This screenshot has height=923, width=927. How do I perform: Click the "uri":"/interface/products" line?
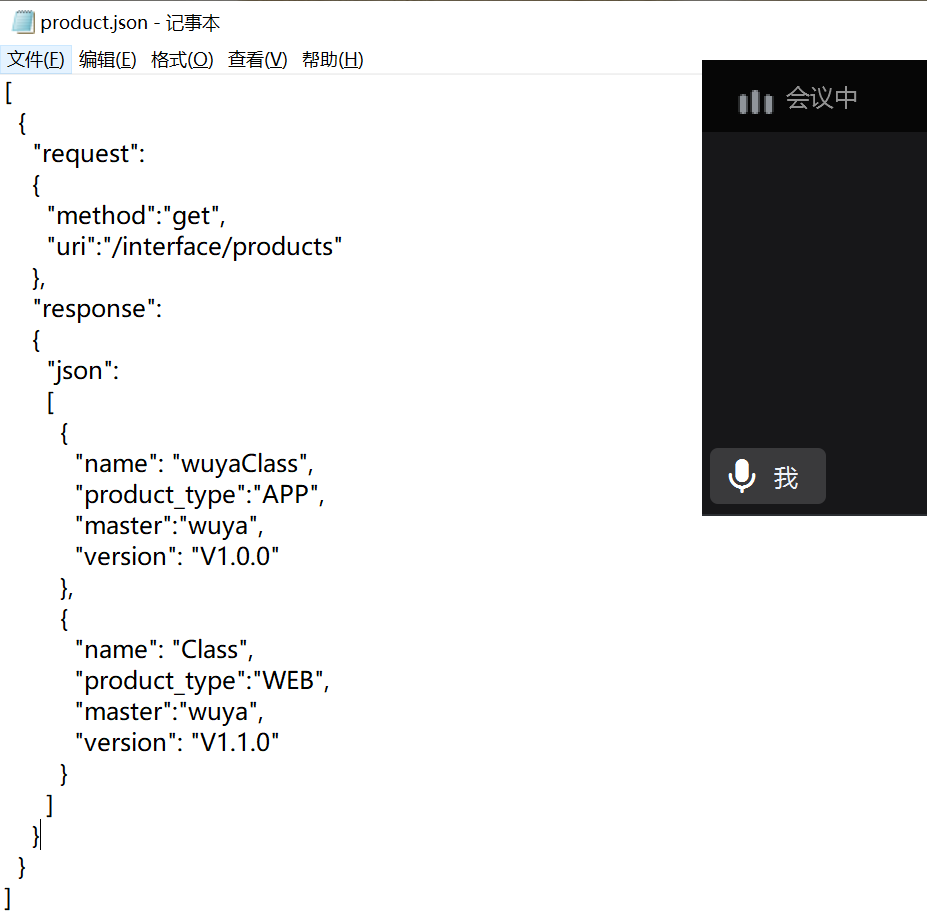click(195, 247)
